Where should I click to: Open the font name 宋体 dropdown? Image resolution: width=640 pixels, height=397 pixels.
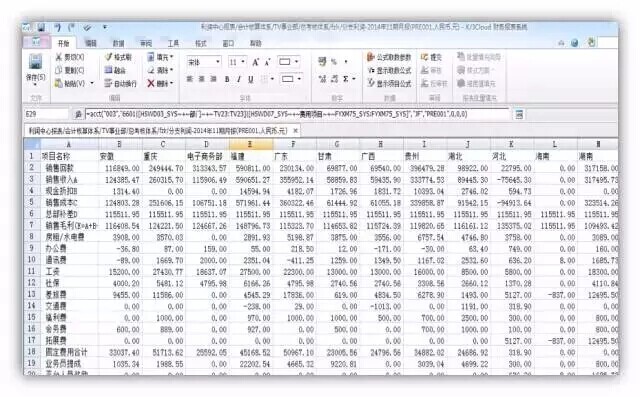click(x=204, y=62)
